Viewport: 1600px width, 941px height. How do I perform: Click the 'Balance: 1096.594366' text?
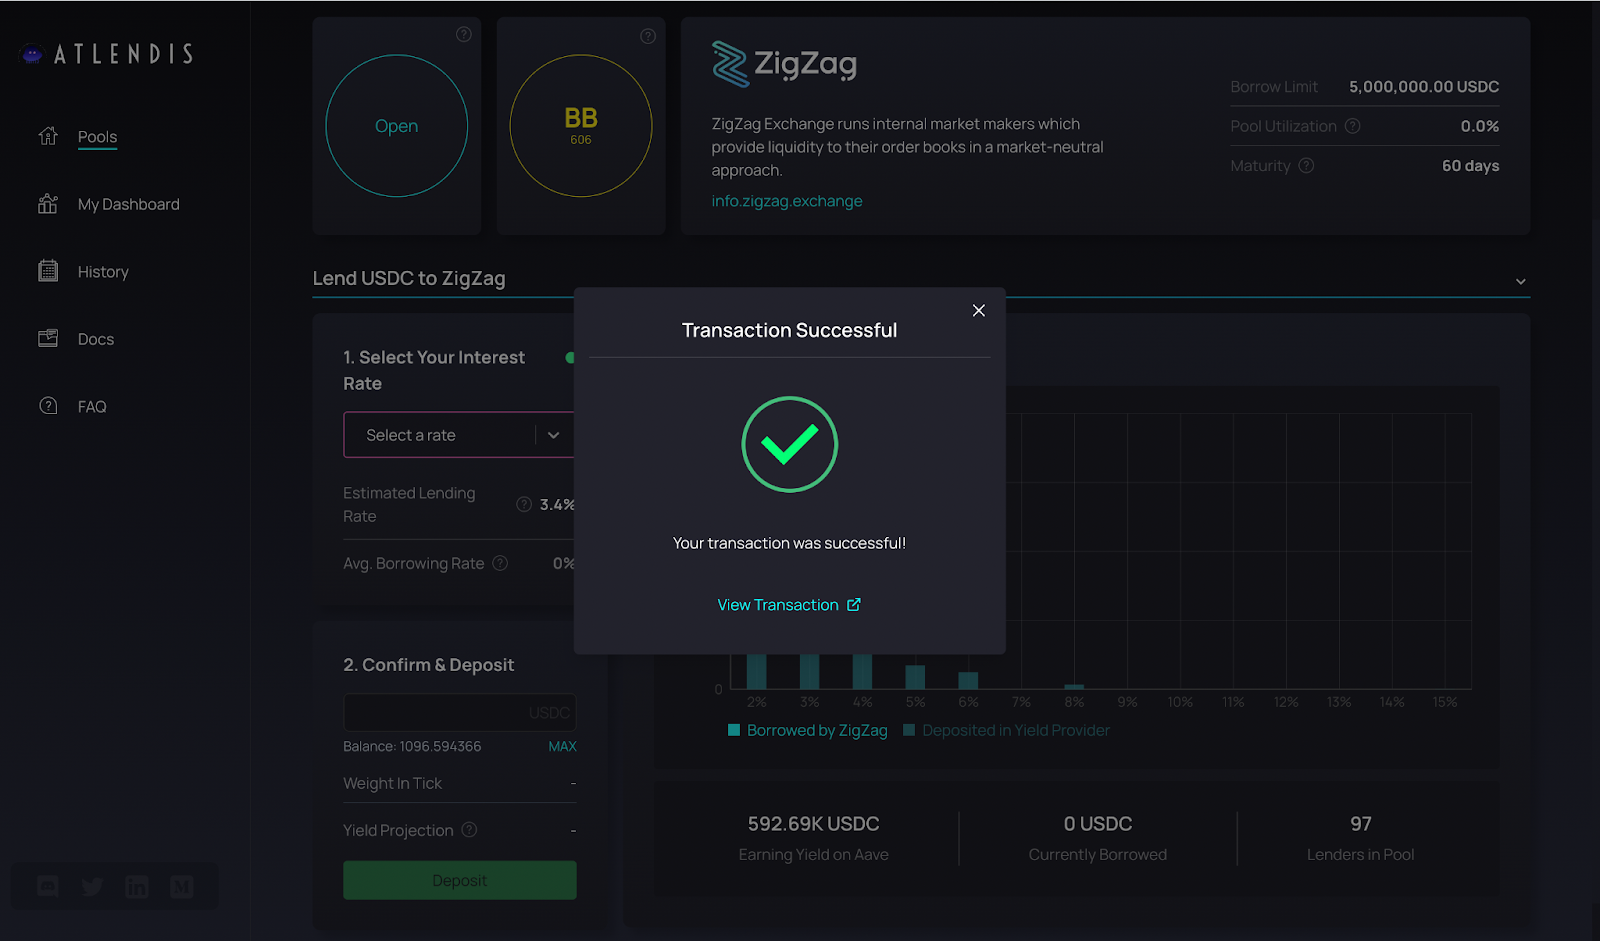coord(412,747)
